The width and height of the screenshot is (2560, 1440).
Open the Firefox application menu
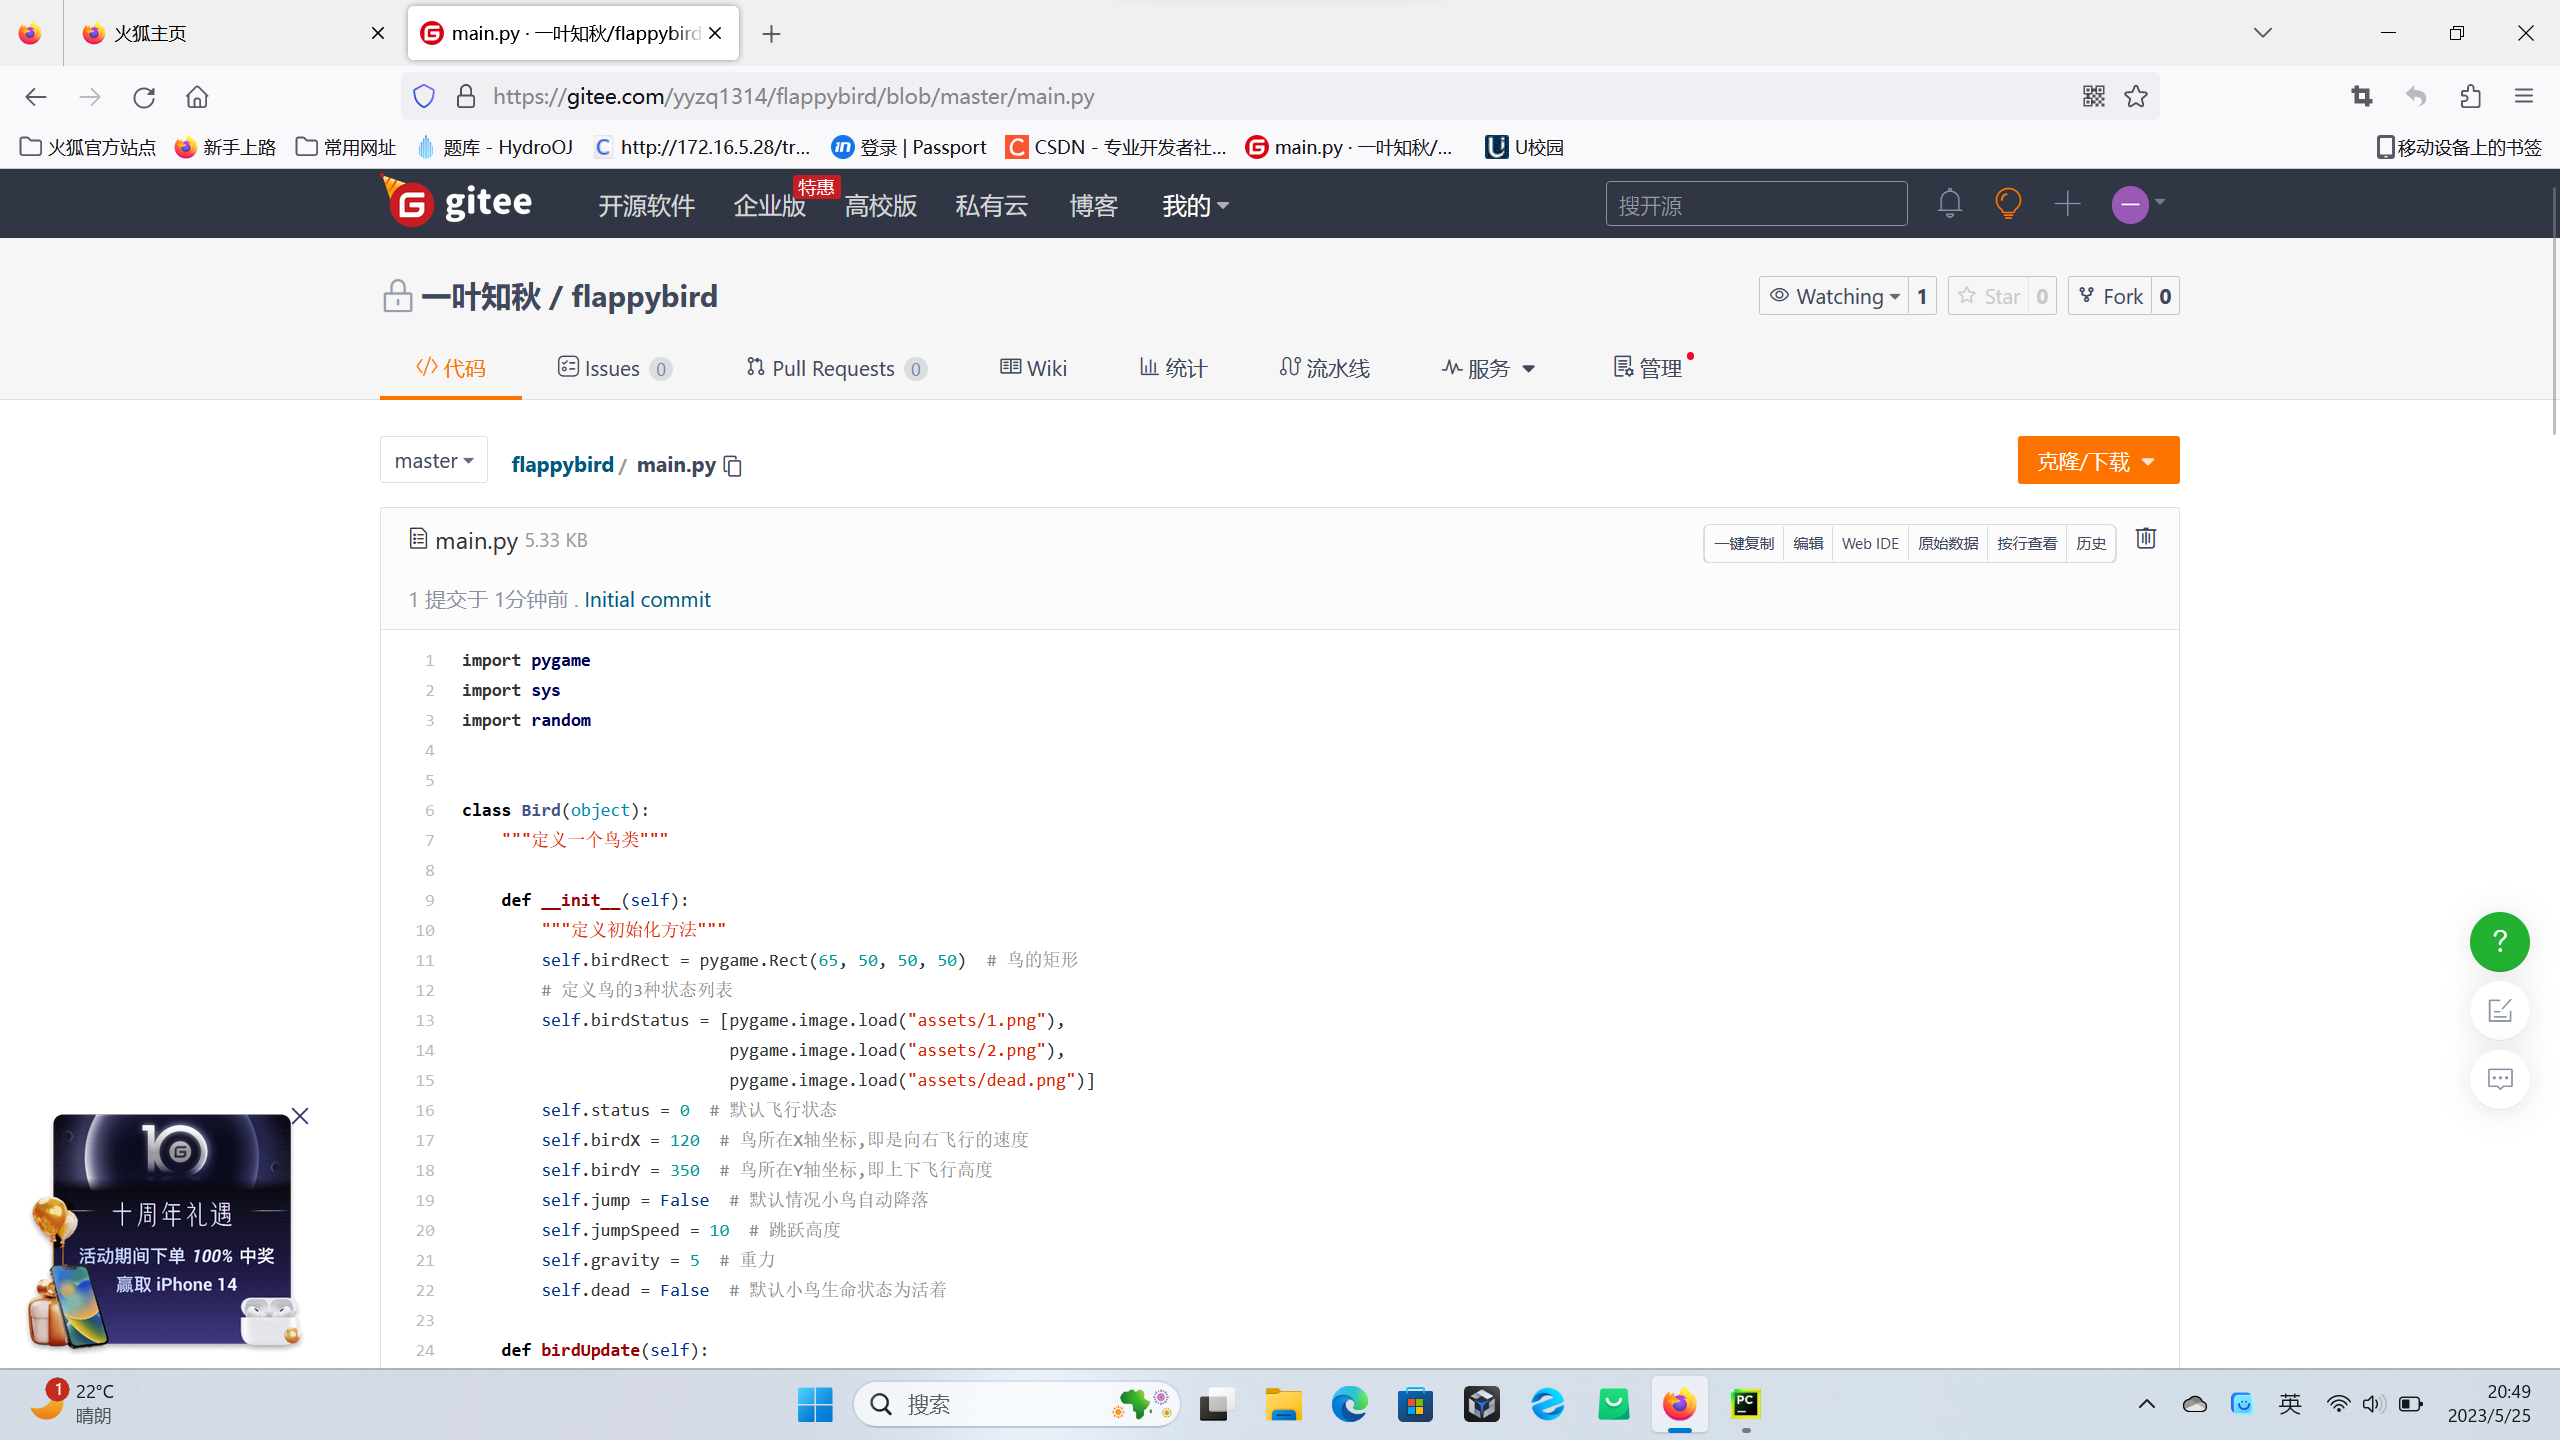2524,96
